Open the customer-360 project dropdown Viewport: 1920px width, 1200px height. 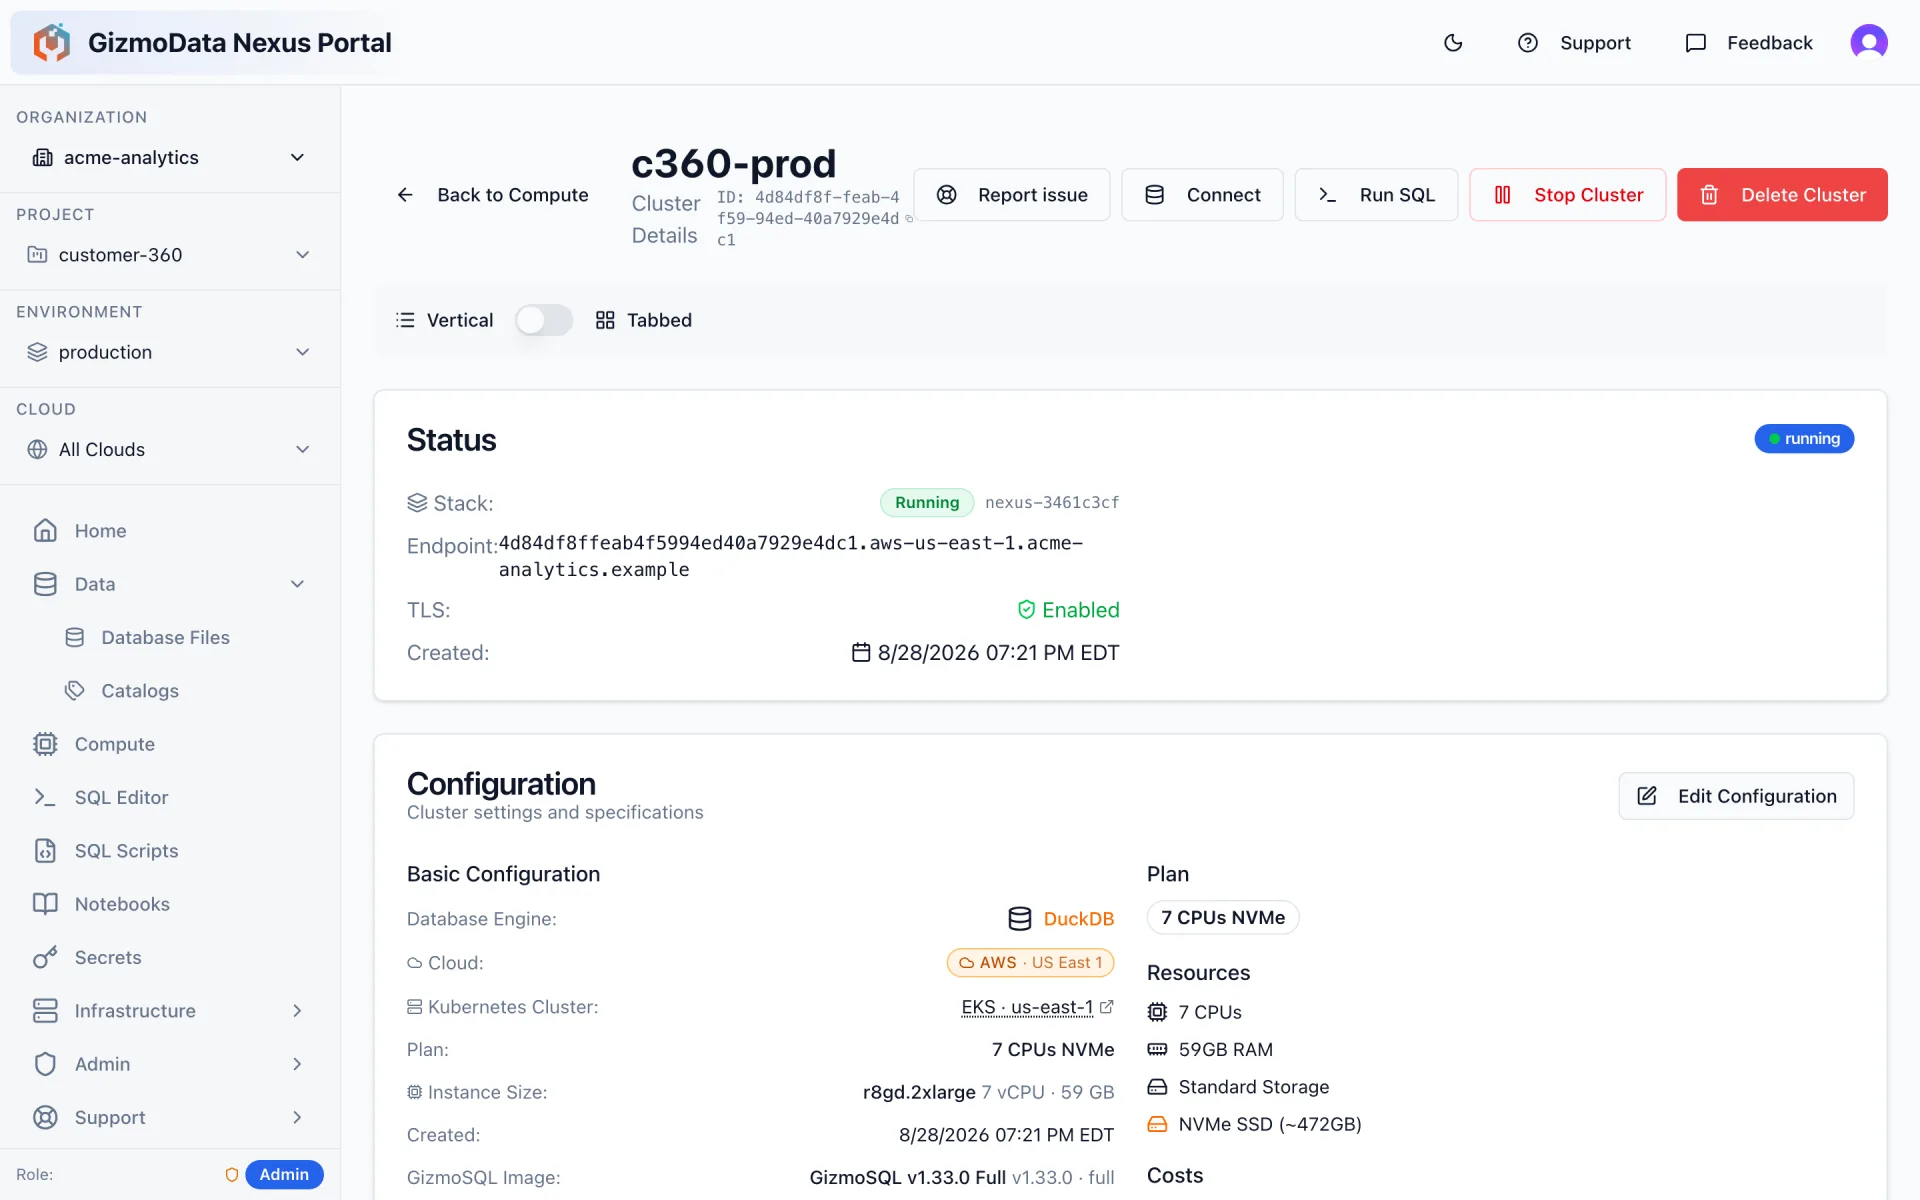pyautogui.click(x=169, y=255)
